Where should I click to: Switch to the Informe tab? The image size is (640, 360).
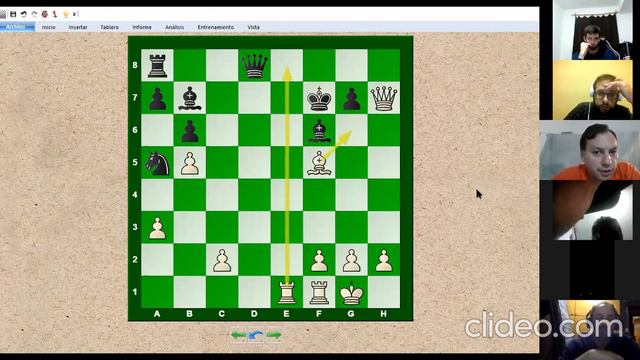coord(142,27)
